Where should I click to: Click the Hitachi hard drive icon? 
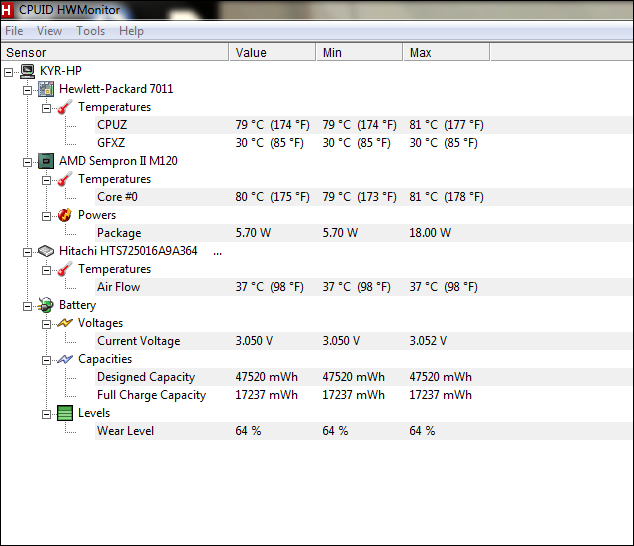46,251
